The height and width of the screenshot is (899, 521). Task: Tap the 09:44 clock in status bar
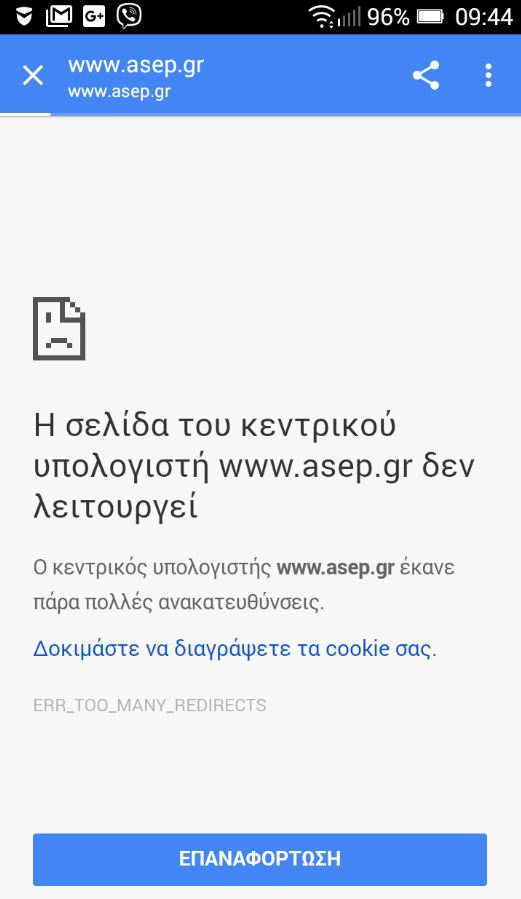point(484,17)
